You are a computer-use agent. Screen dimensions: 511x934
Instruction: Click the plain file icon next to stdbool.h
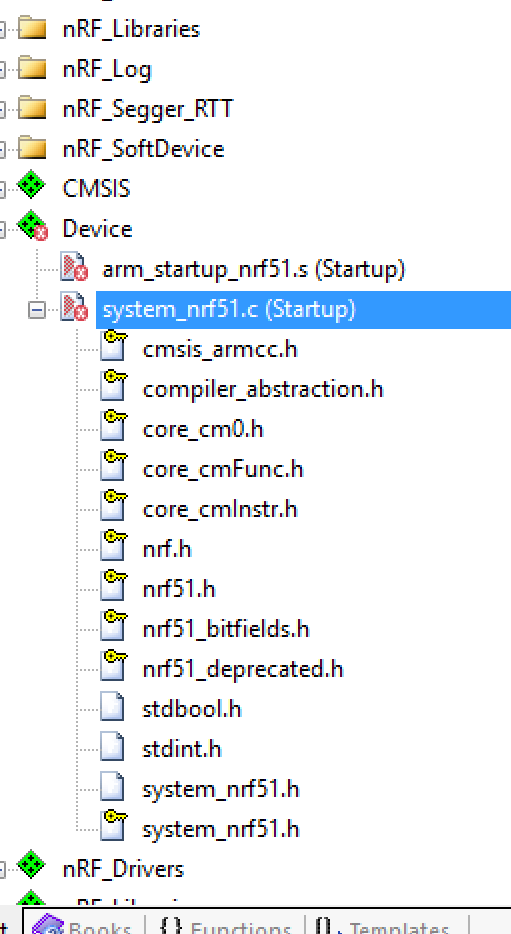click(x=112, y=709)
